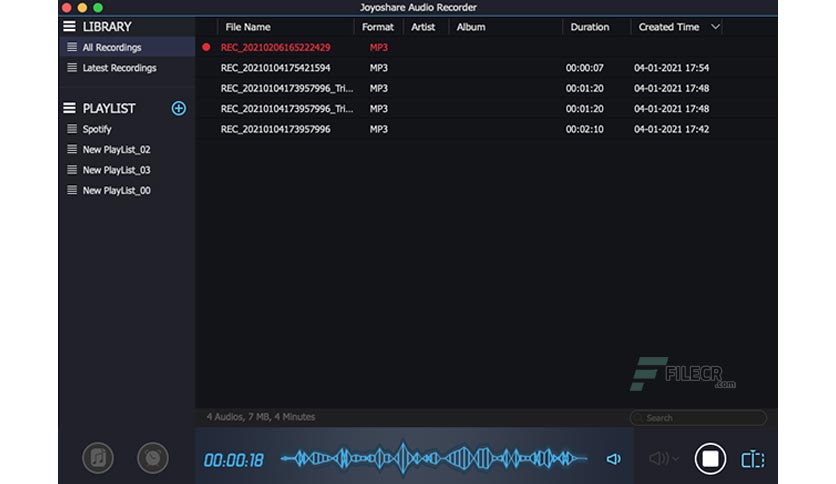The width and height of the screenshot is (836, 484).
Task: Click the New PlayList_02 list icon
Action: tap(72, 149)
